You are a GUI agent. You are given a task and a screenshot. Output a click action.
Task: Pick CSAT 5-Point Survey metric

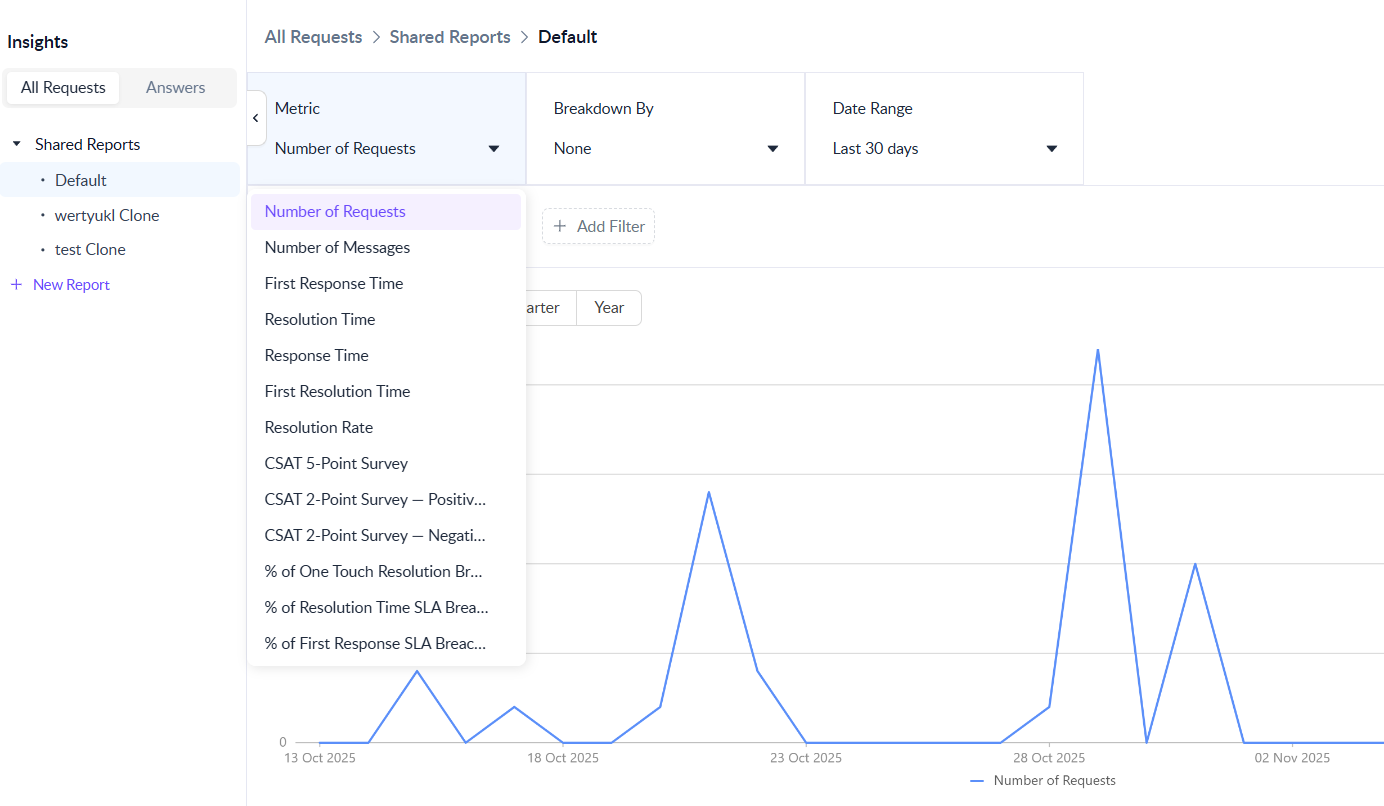336,464
